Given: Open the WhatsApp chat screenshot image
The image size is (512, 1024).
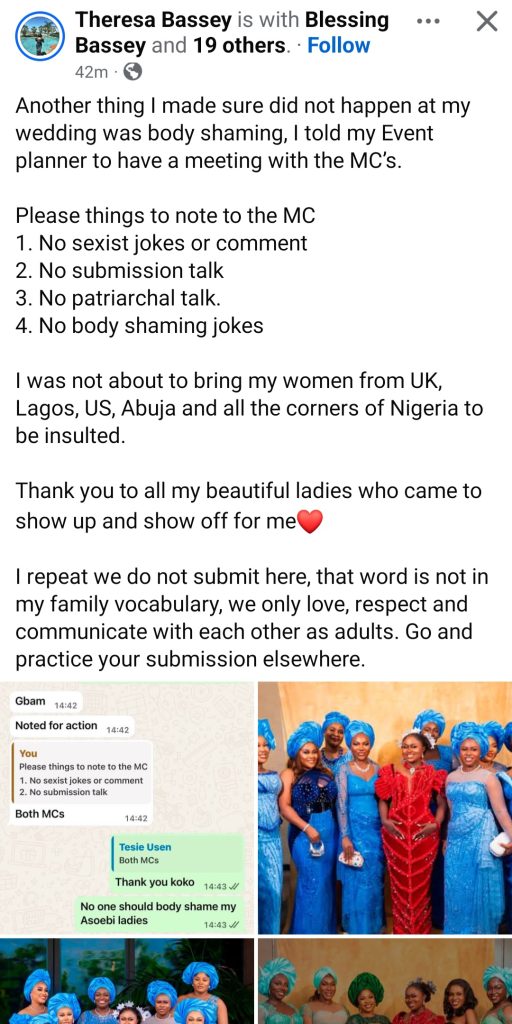Looking at the screenshot, I should [127, 808].
